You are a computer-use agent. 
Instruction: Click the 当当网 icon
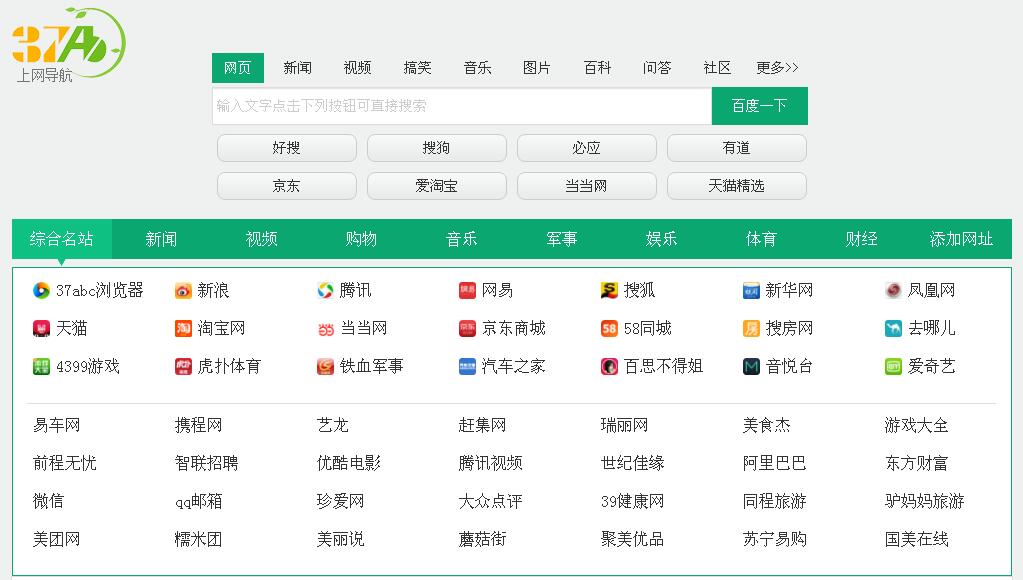pyautogui.click(x=325, y=328)
